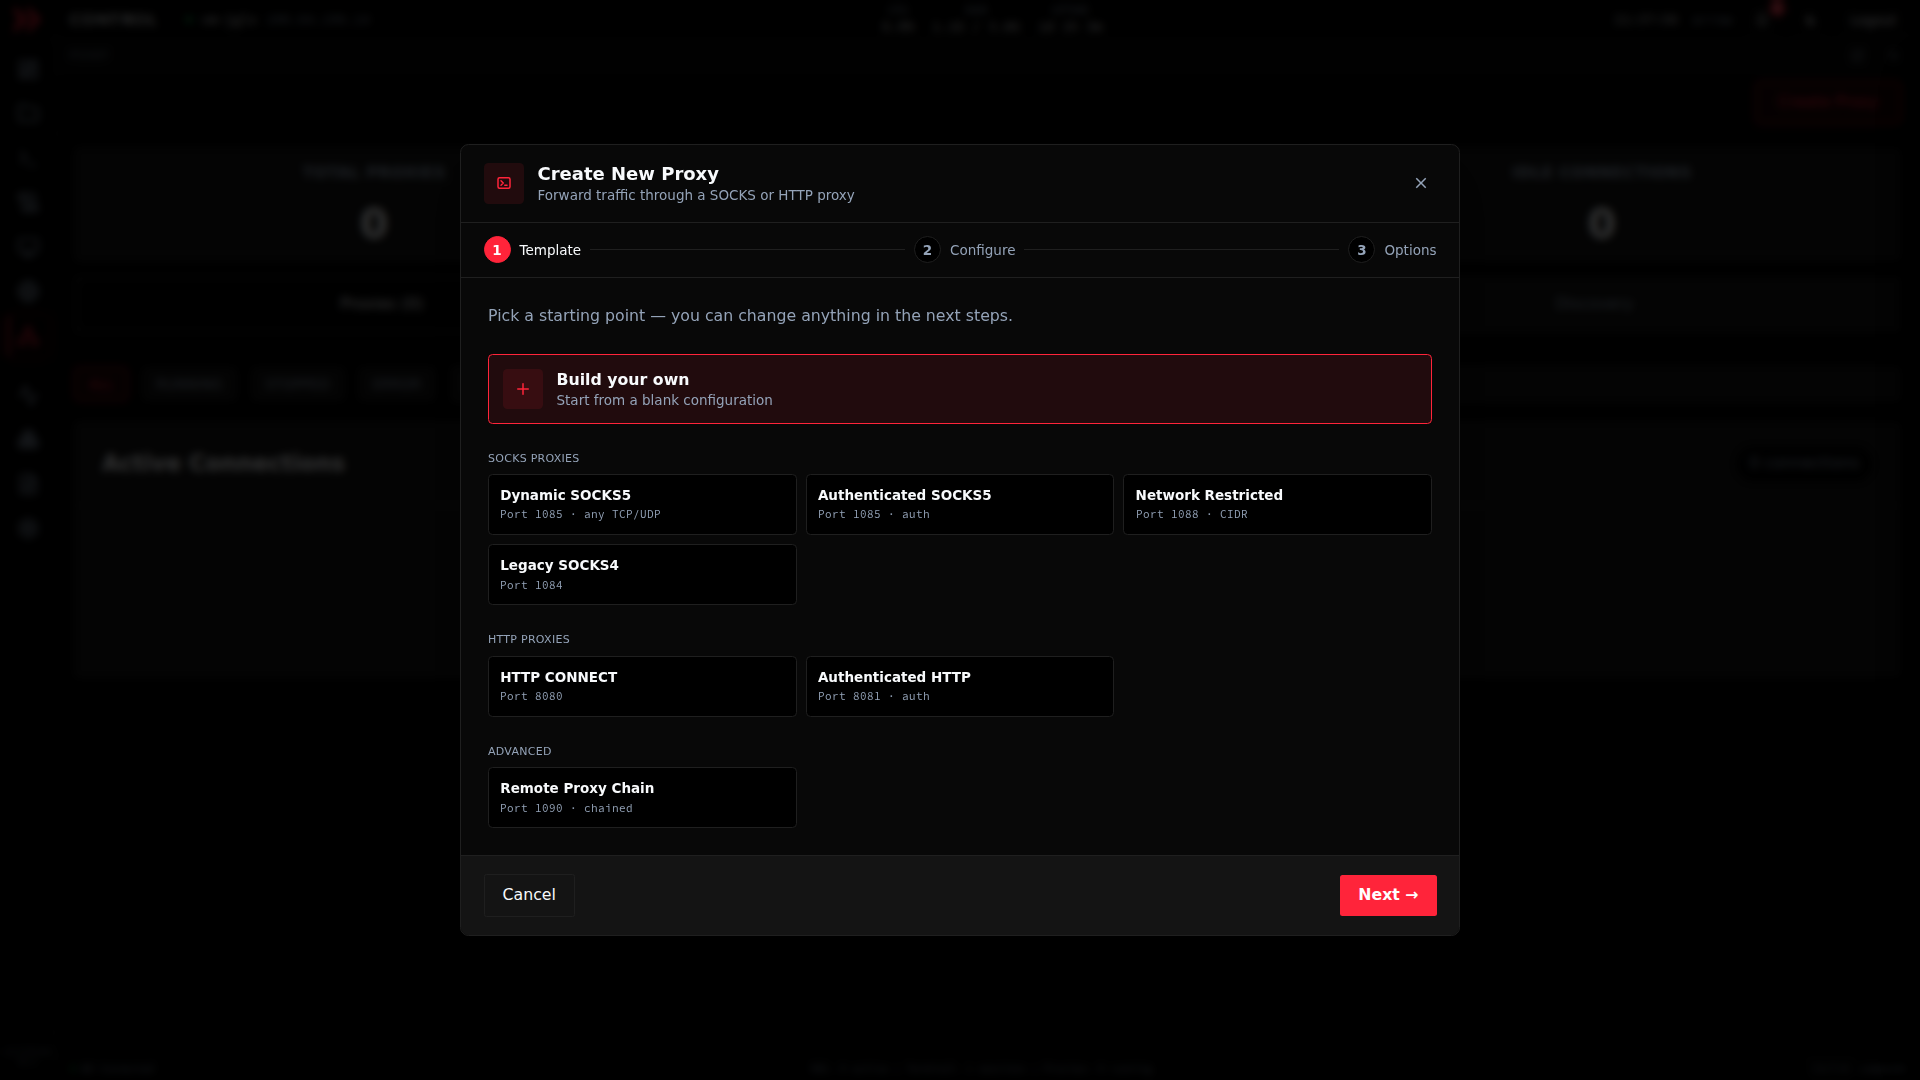Select the Remote Proxy Chain template
The height and width of the screenshot is (1080, 1920).
(x=642, y=798)
